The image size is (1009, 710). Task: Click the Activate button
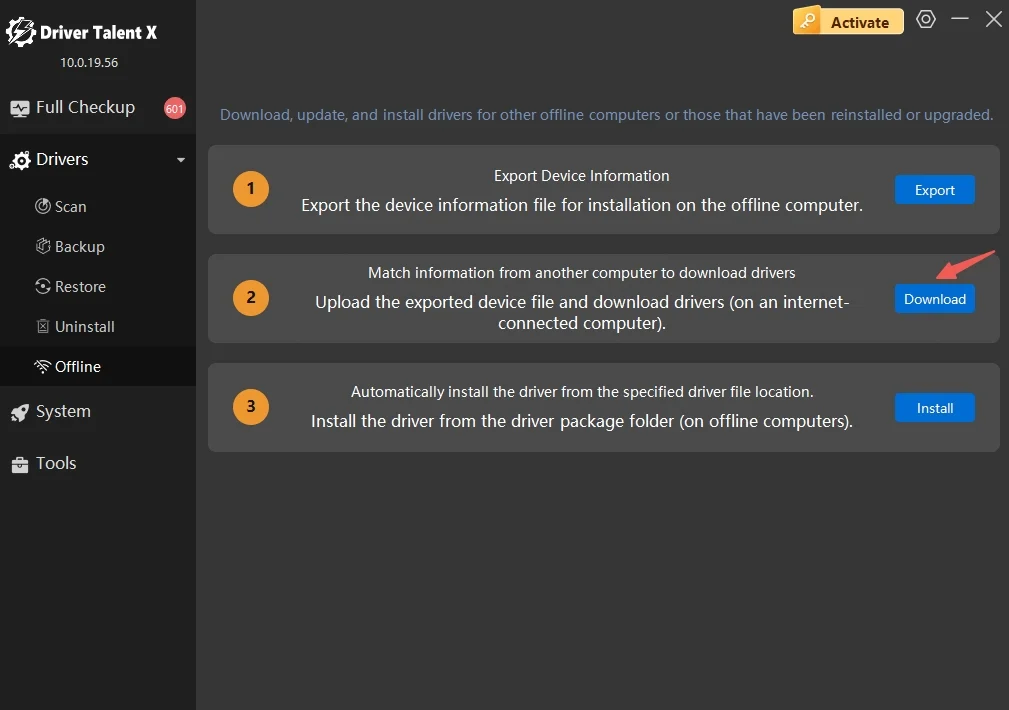(x=848, y=22)
